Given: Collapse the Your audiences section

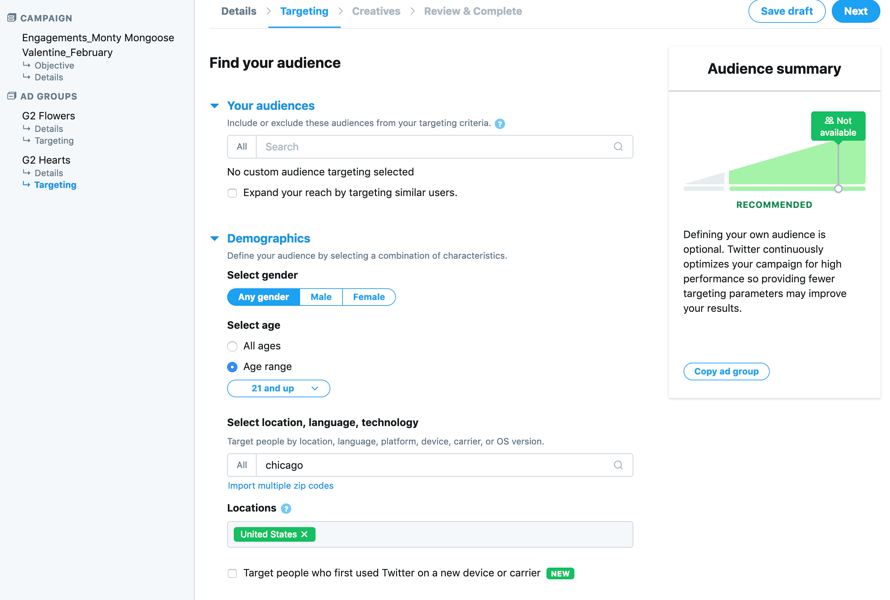Looking at the screenshot, I should click(215, 106).
